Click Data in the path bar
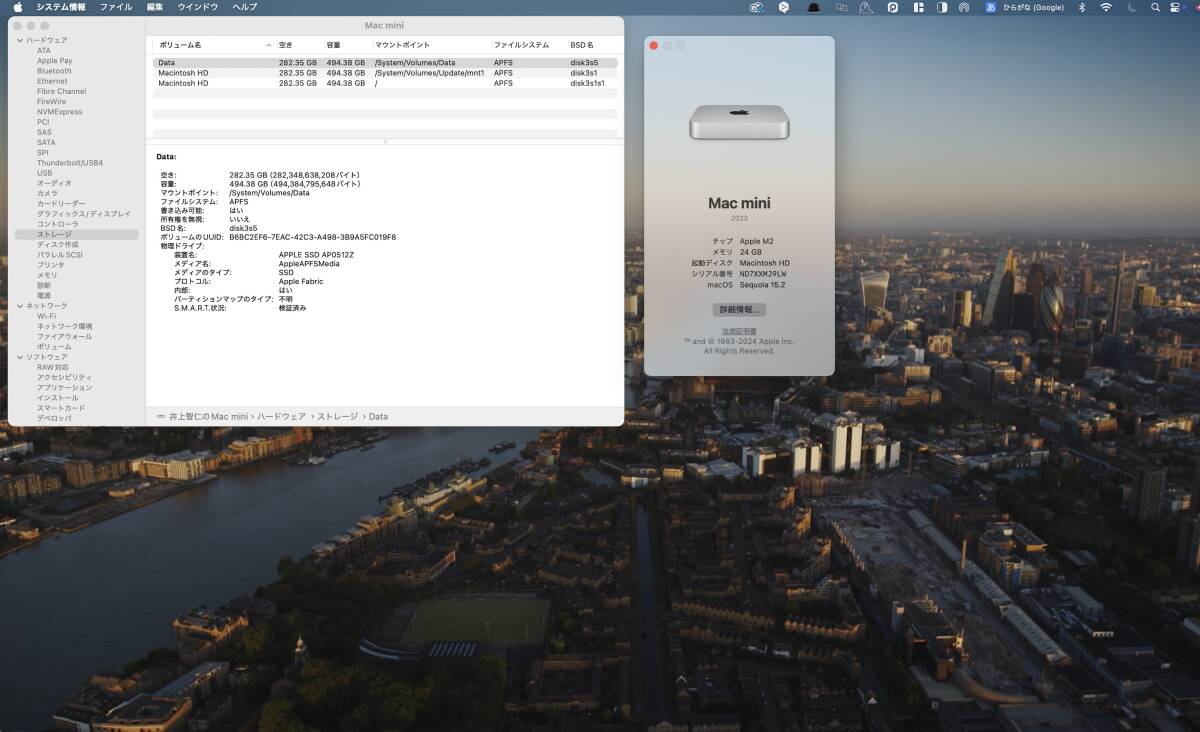 click(x=378, y=416)
